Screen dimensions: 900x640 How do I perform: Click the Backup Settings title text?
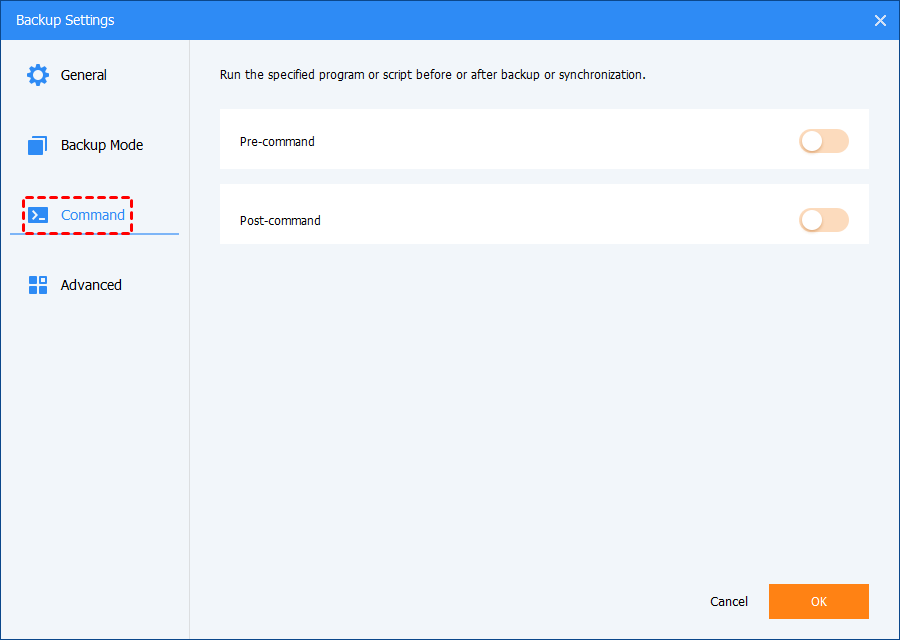click(65, 20)
